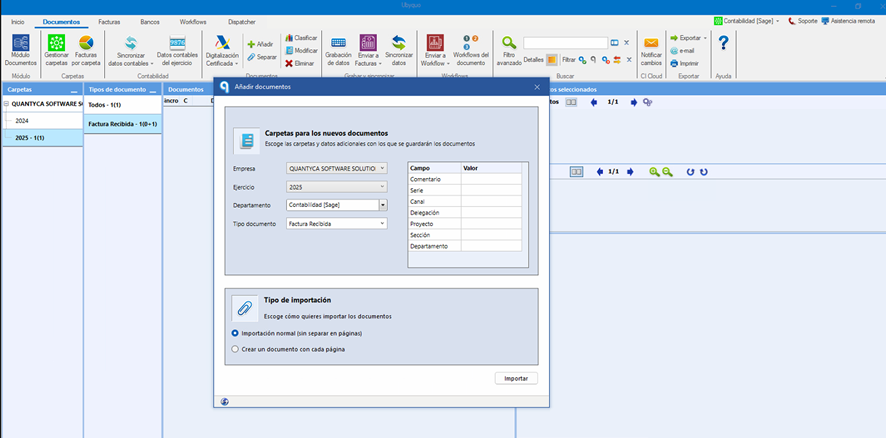886x438 pixels.
Task: Open the Departamento combo box arrow
Action: click(383, 205)
